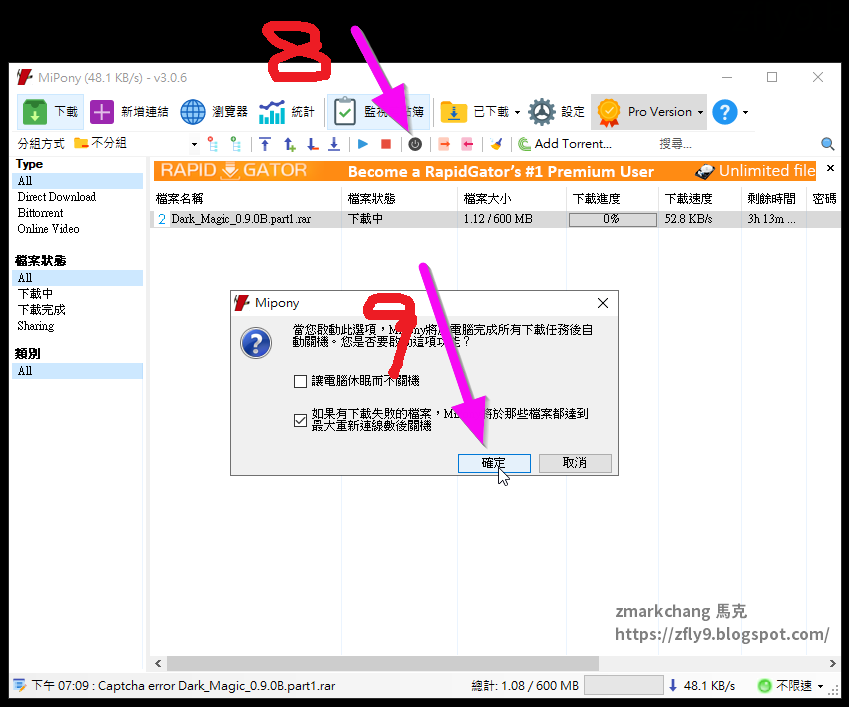Viewport: 849px width, 707px height.
Task: Open the 已下載 downloaded folder
Action: click(x=475, y=112)
